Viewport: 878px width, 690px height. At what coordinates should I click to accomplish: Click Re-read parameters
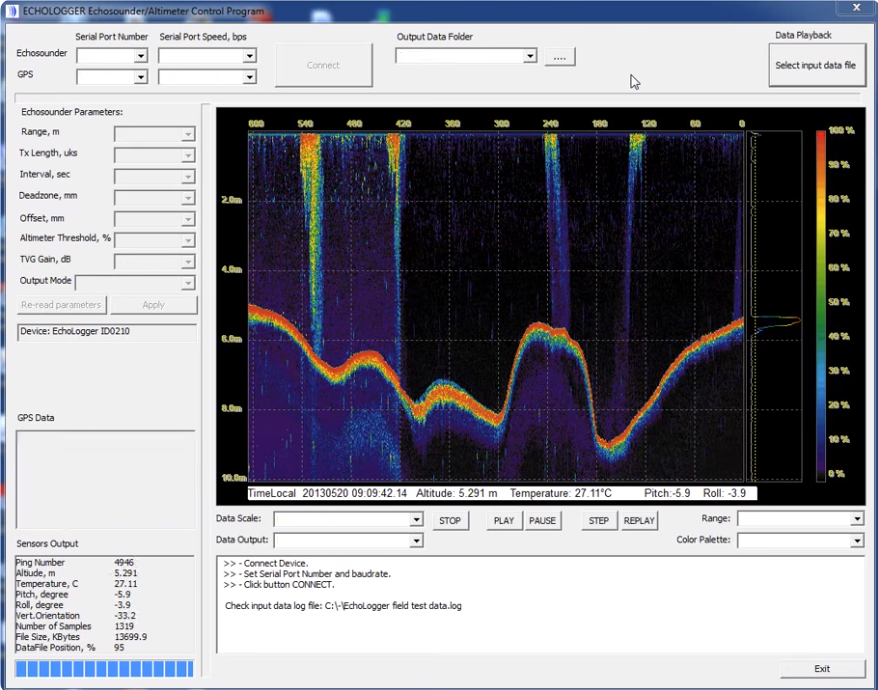[61, 304]
